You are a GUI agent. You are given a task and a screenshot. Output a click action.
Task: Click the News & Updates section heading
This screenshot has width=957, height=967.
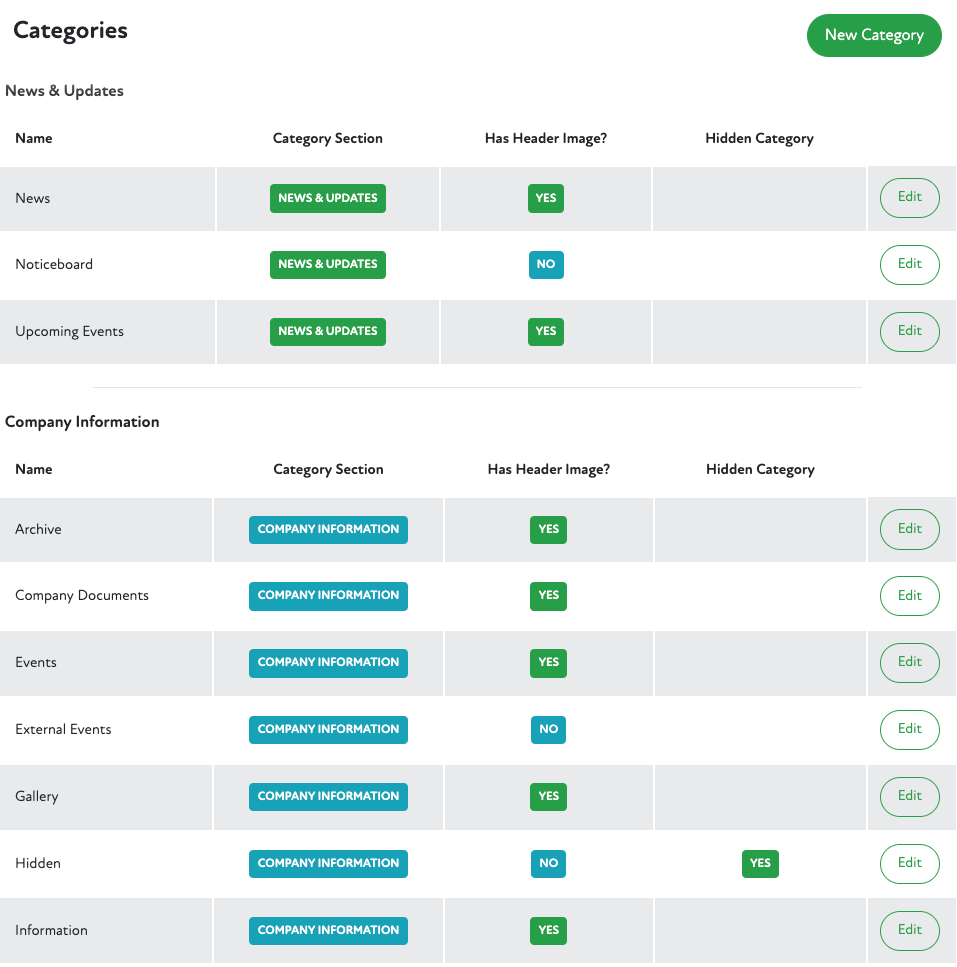[x=64, y=91]
